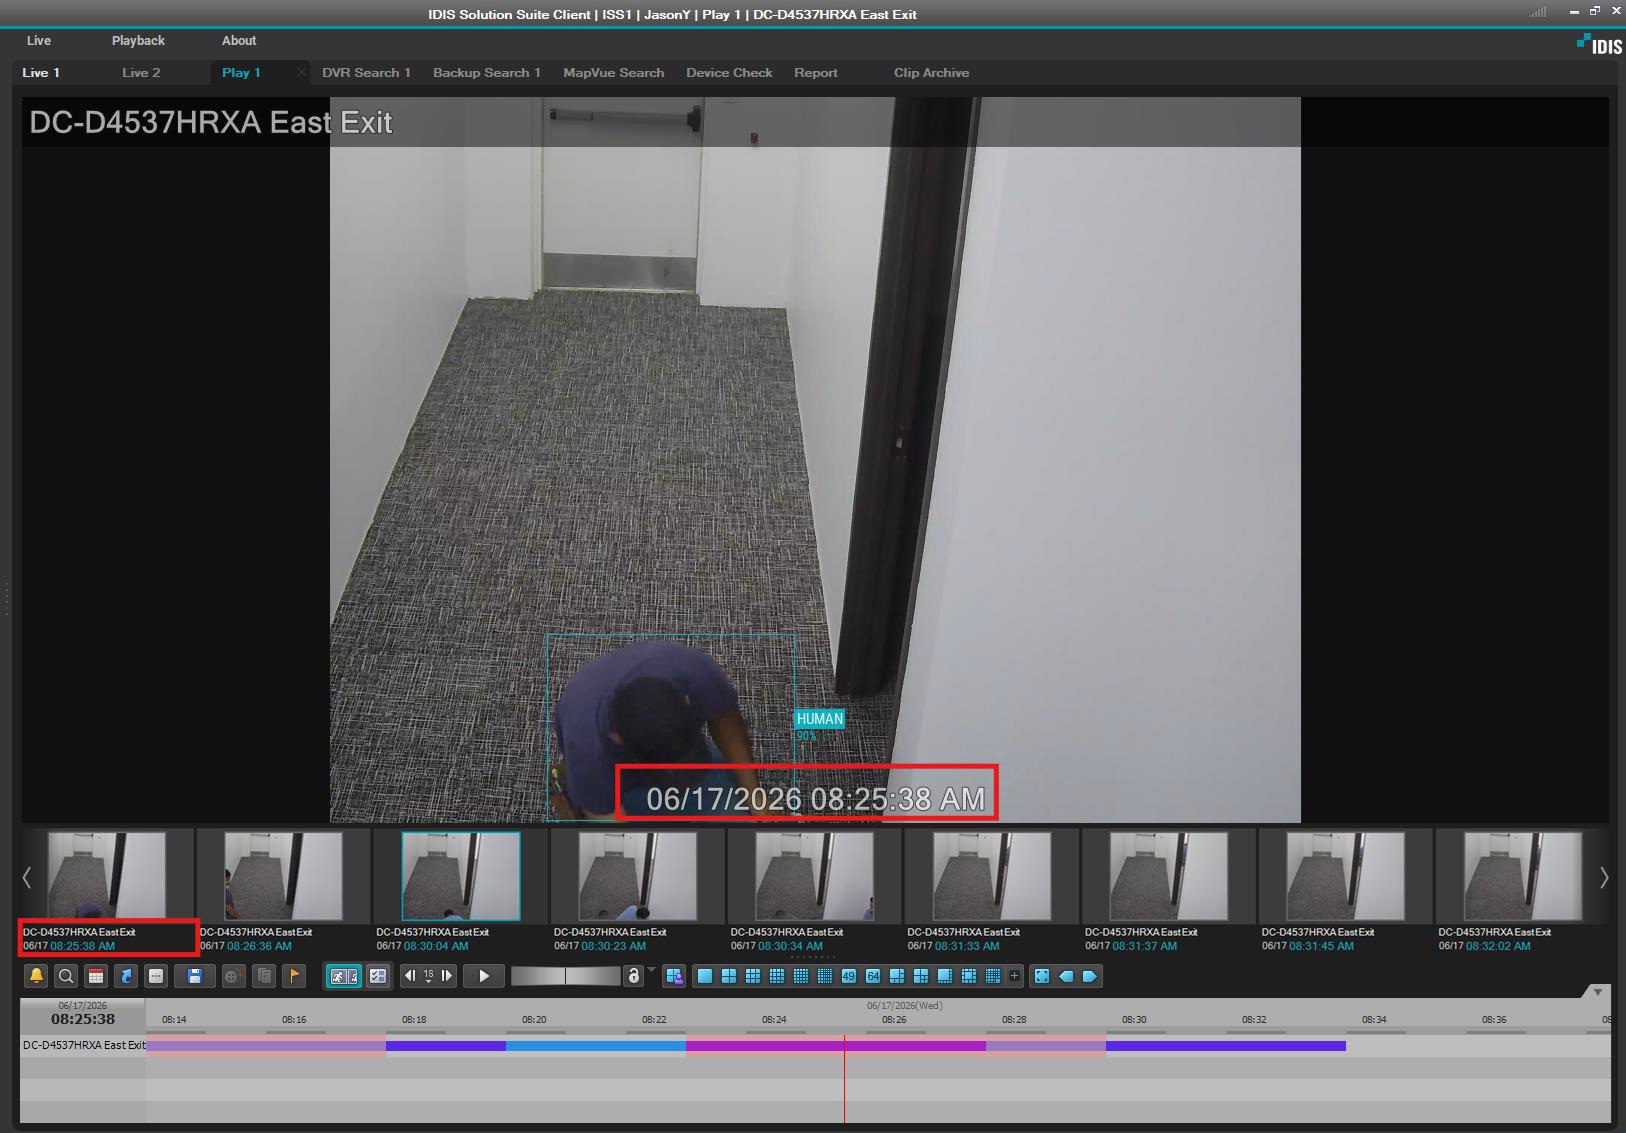This screenshot has height=1133, width=1626.
Task: Switch to the DVR Search 1 tab
Action: click(x=366, y=73)
